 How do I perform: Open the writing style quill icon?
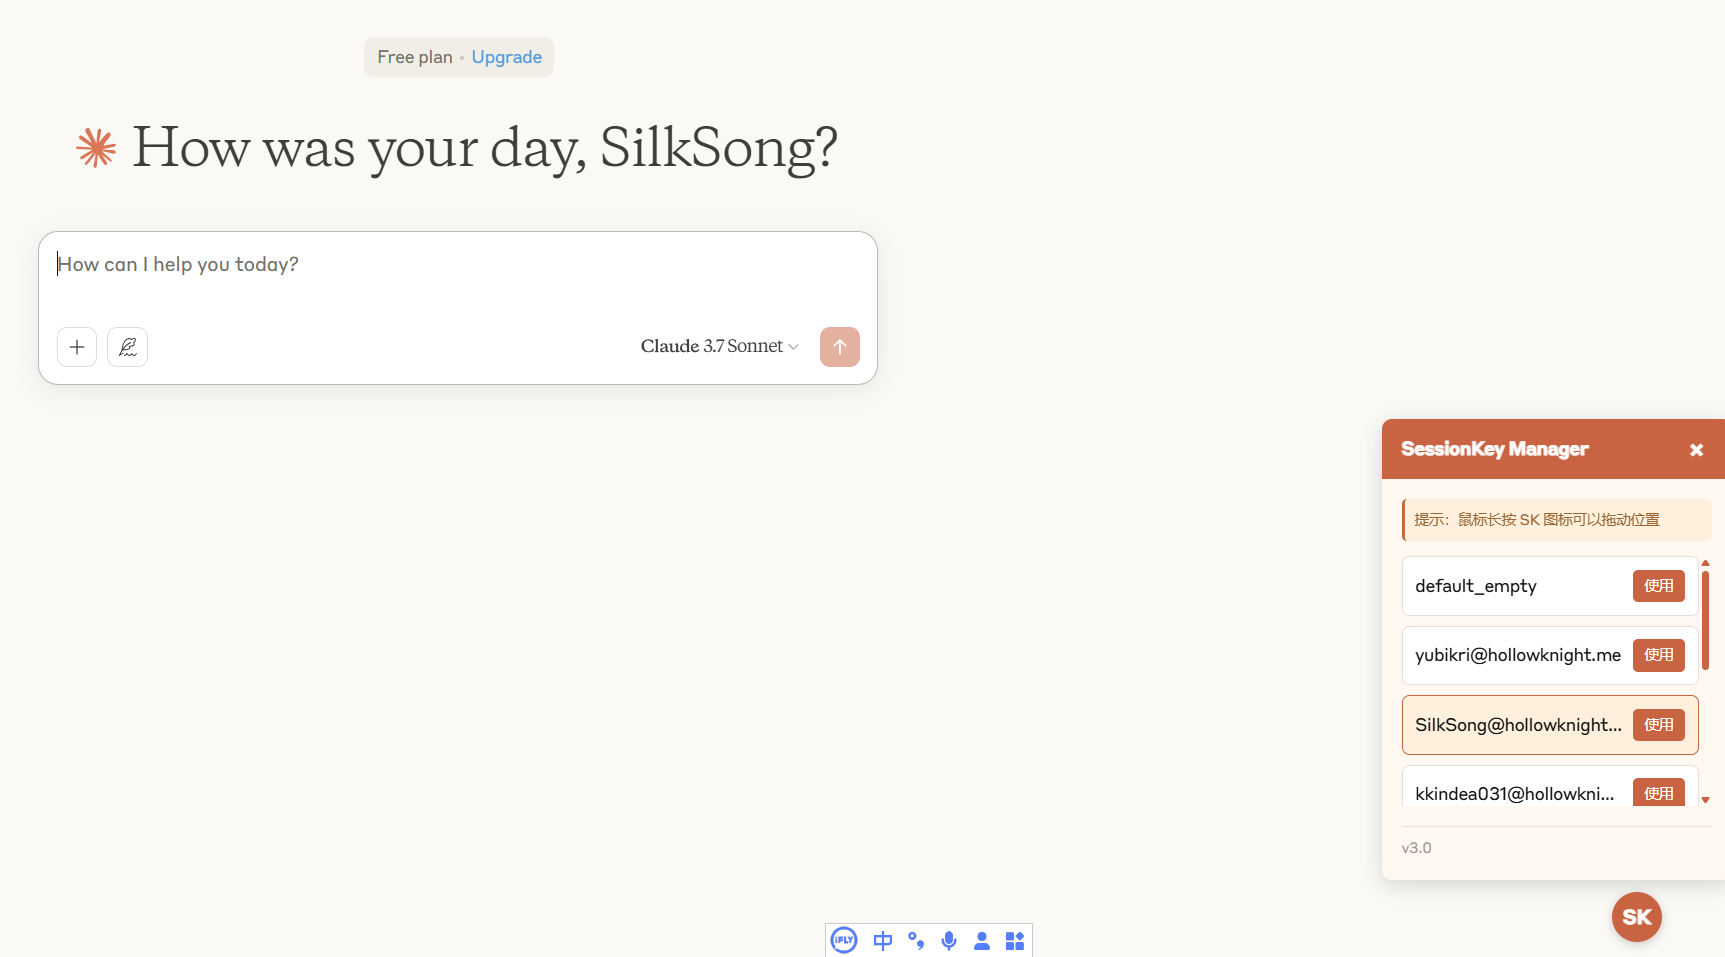[128, 347]
